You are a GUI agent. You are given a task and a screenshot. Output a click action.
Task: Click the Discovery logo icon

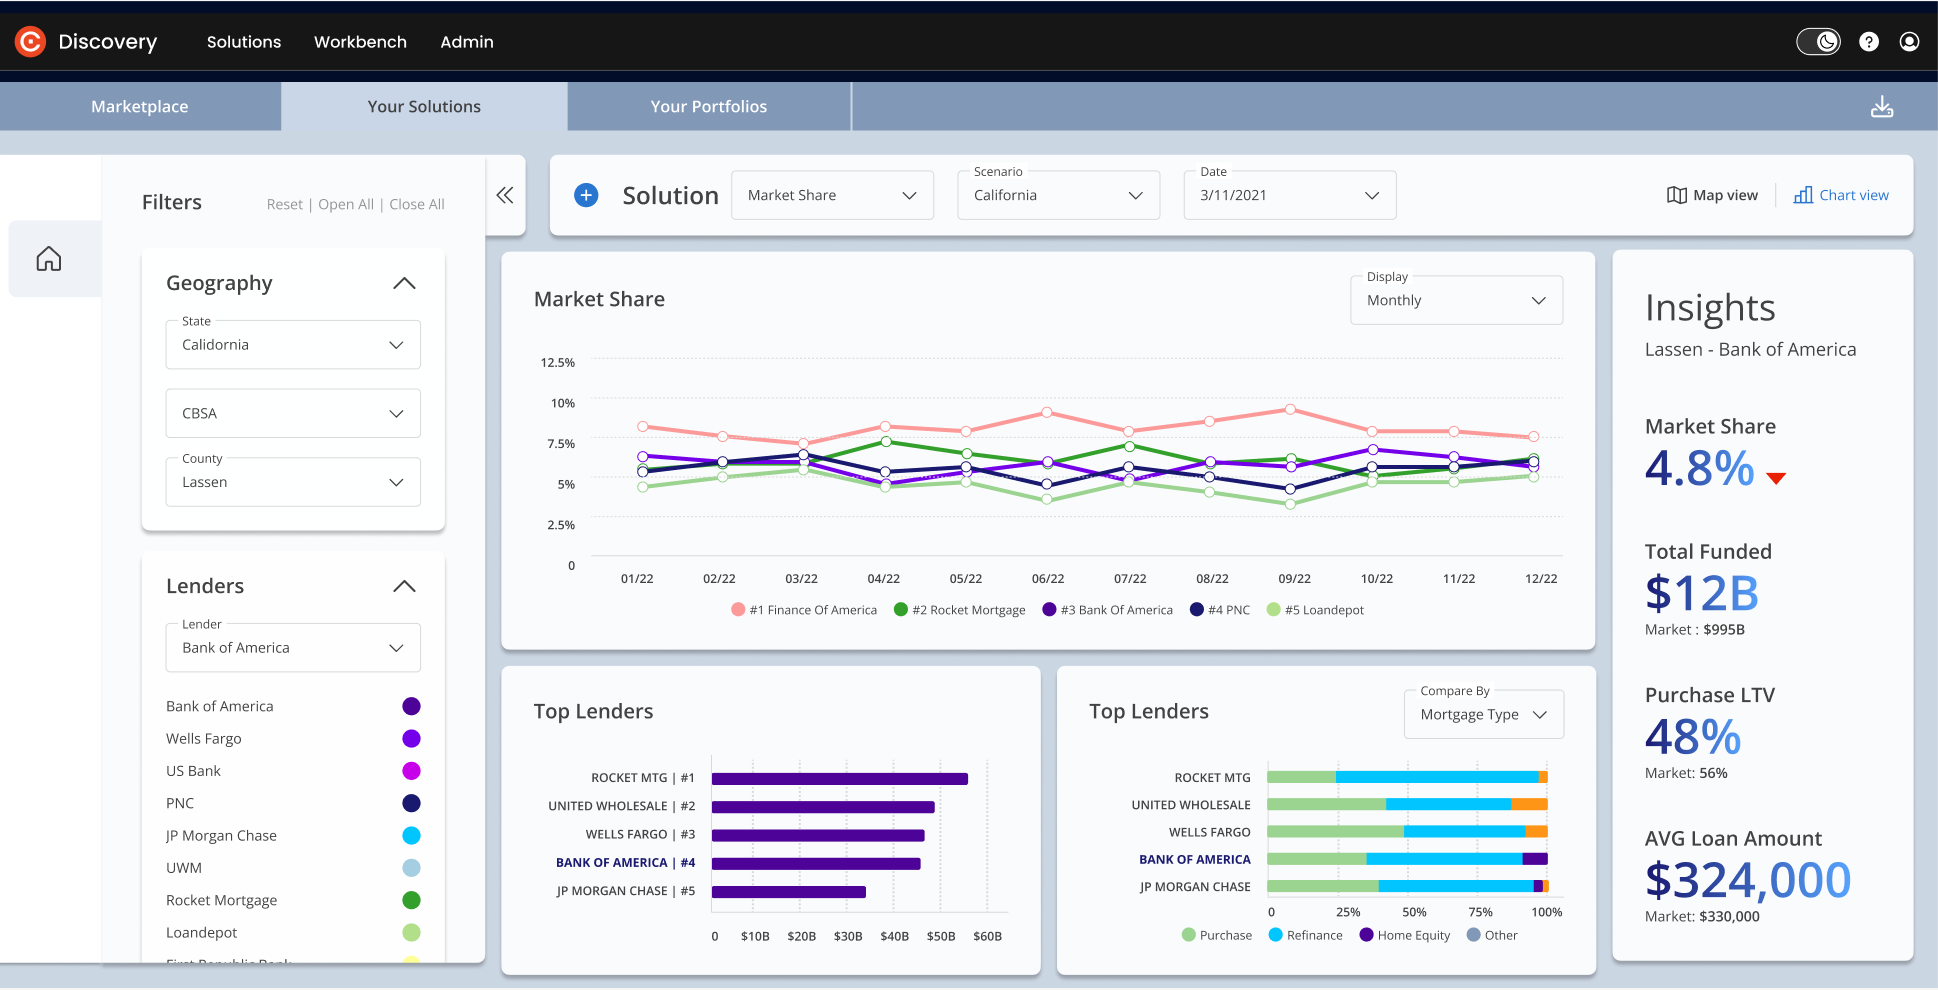(31, 41)
